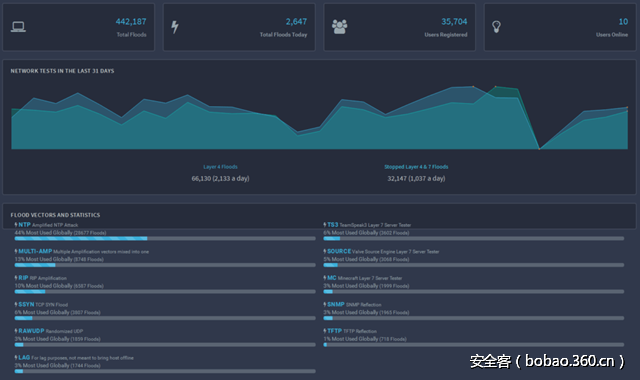Image resolution: width=640 pixels, height=380 pixels.
Task: Open the LAG vector name
Action: point(24,357)
